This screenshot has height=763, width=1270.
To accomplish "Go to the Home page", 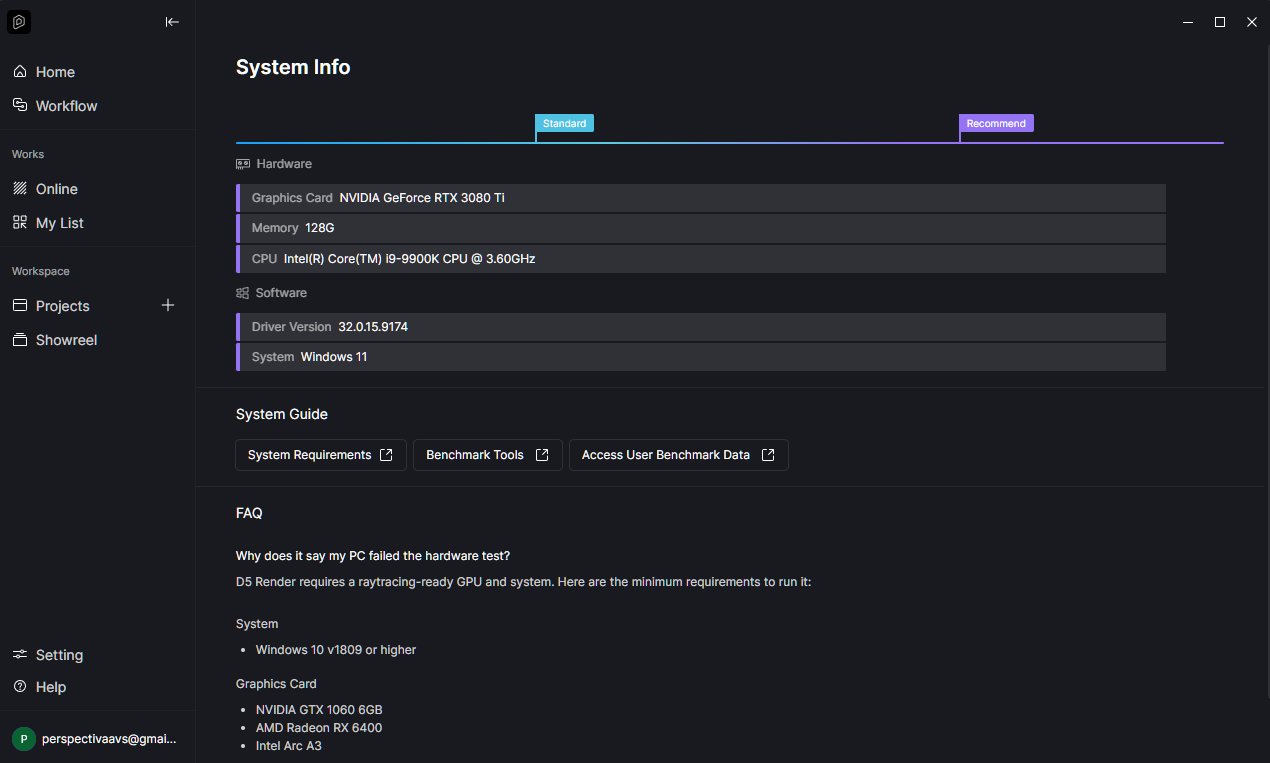I will [x=55, y=72].
